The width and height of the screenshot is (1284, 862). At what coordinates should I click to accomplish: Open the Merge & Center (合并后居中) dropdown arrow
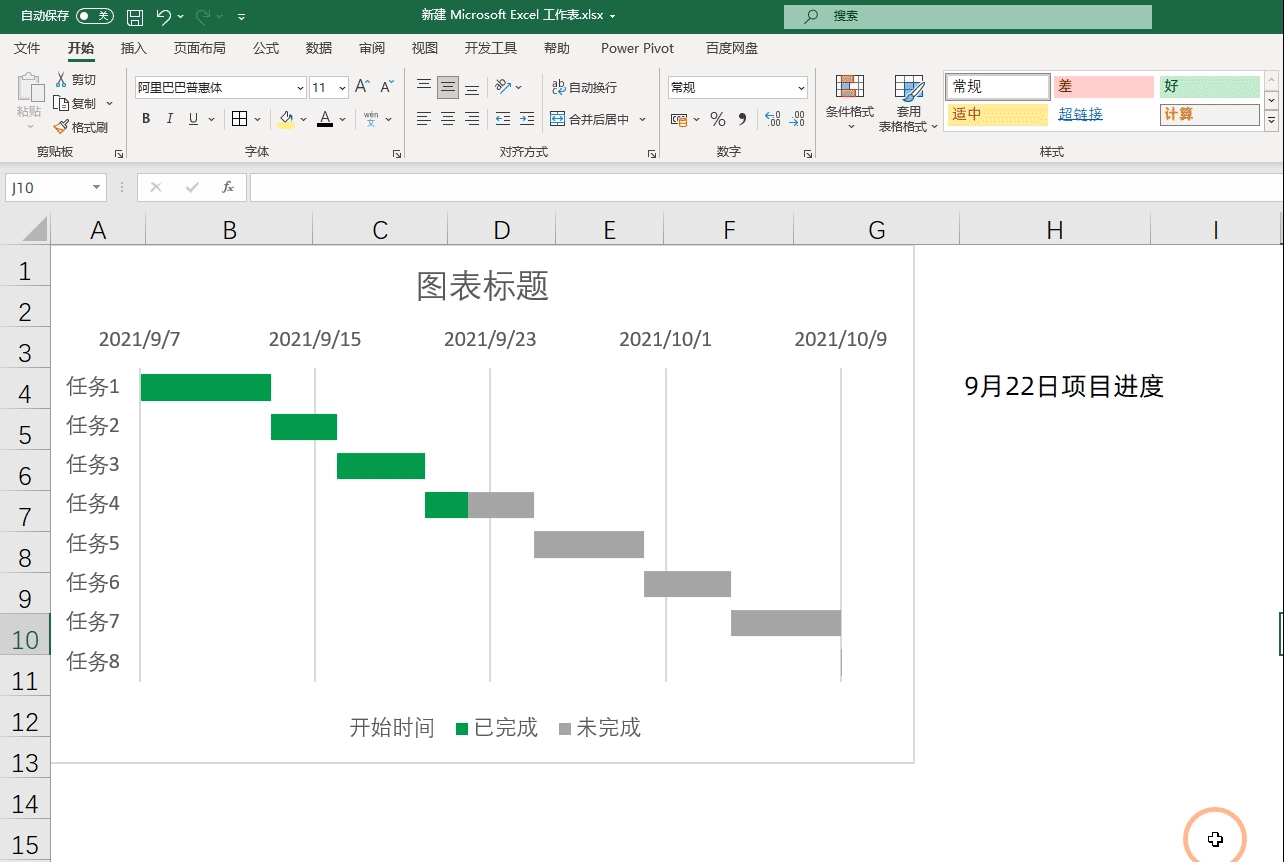click(643, 119)
